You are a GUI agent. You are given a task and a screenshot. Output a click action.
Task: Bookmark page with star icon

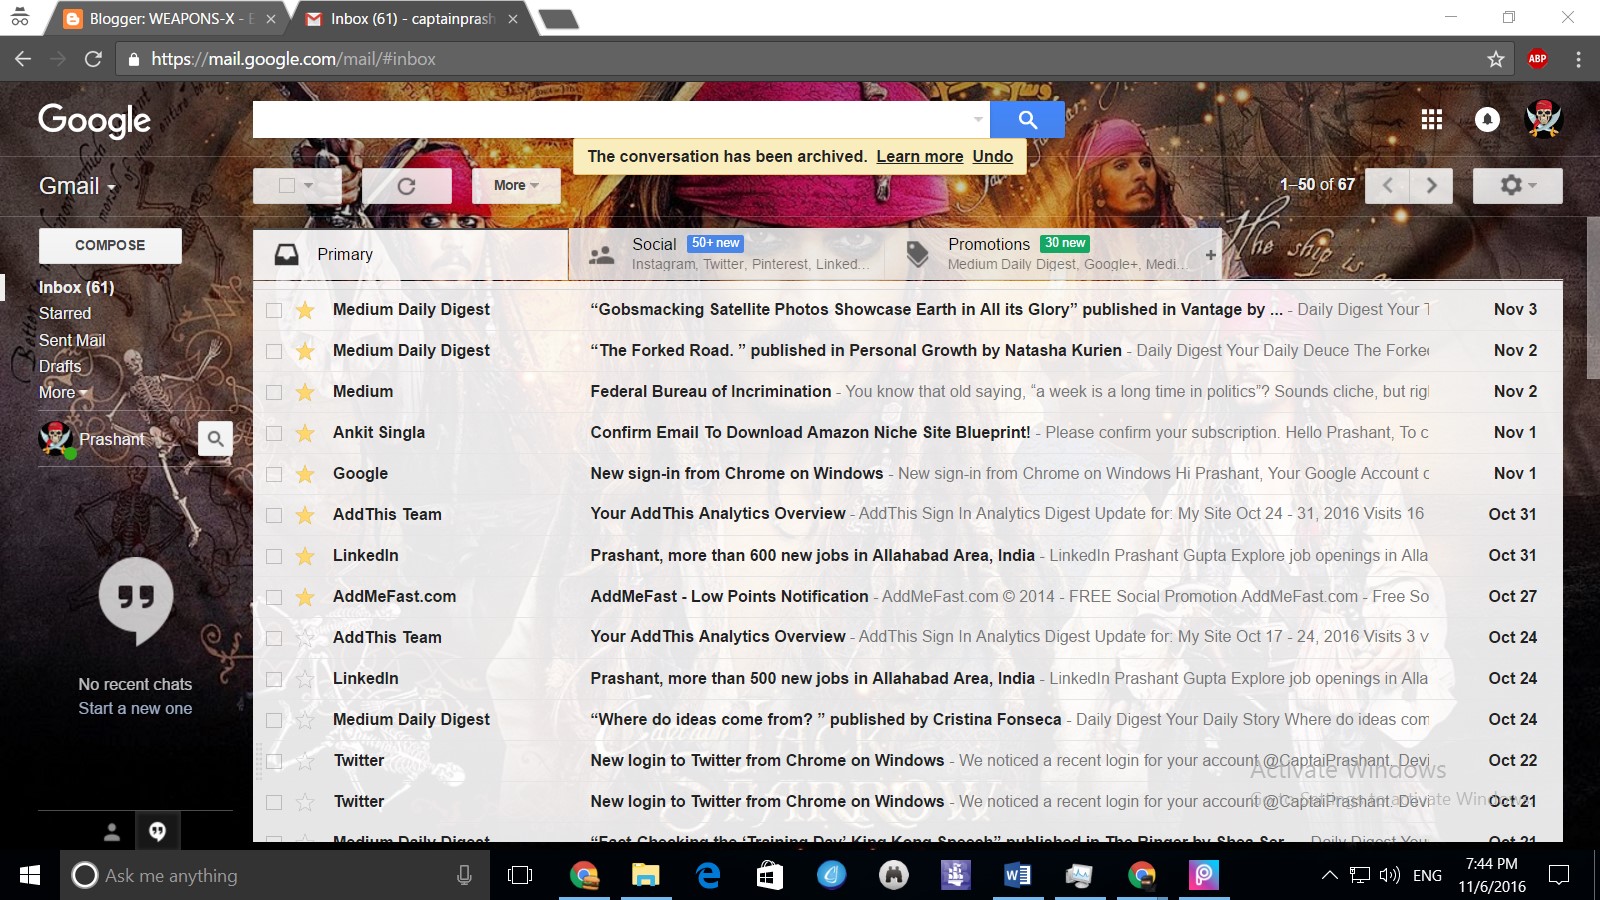click(x=1496, y=59)
